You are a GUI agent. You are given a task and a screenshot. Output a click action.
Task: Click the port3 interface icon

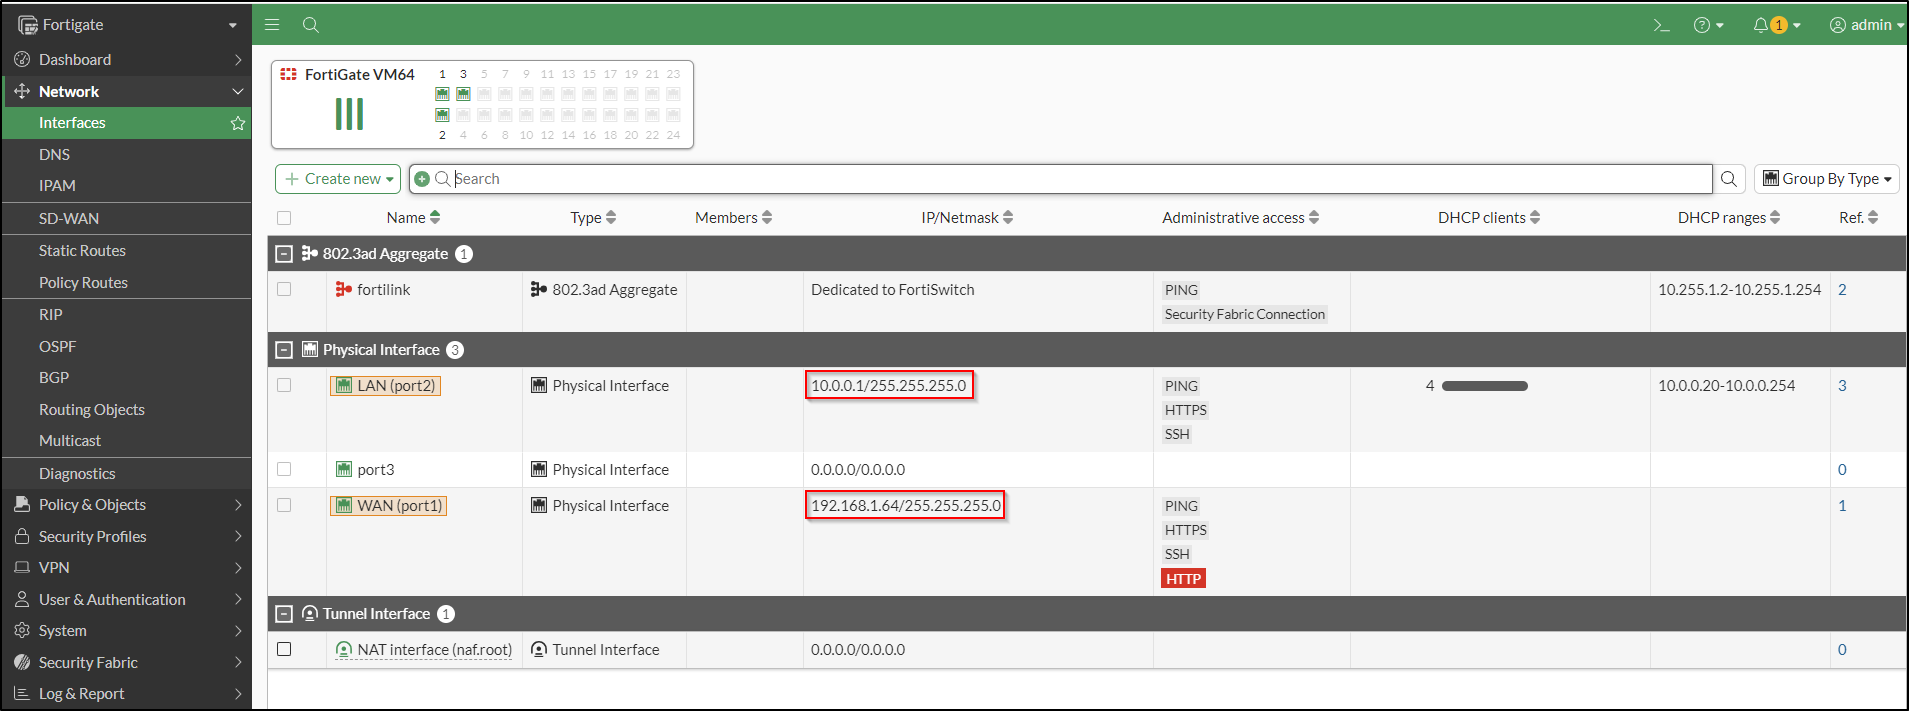coord(344,469)
